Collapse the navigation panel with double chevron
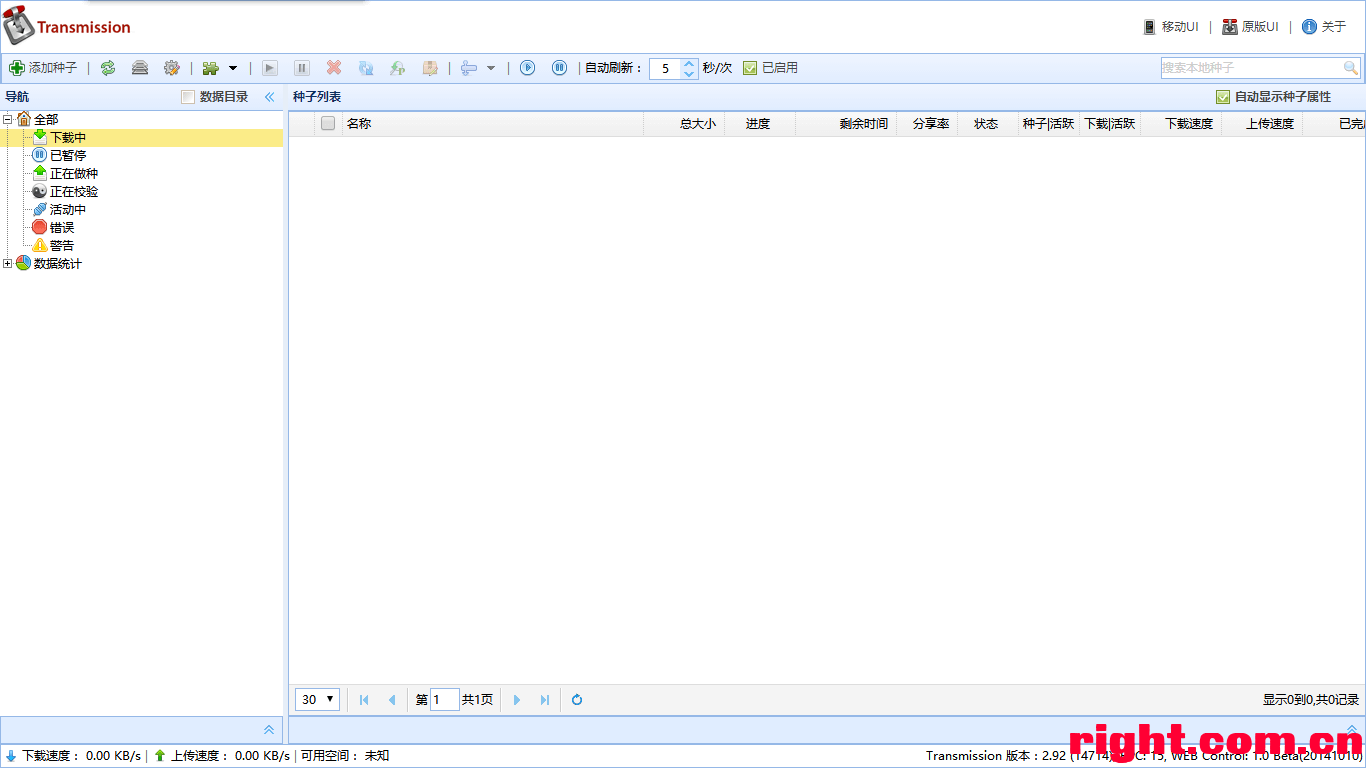This screenshot has height=768, width=1366. coord(269,97)
